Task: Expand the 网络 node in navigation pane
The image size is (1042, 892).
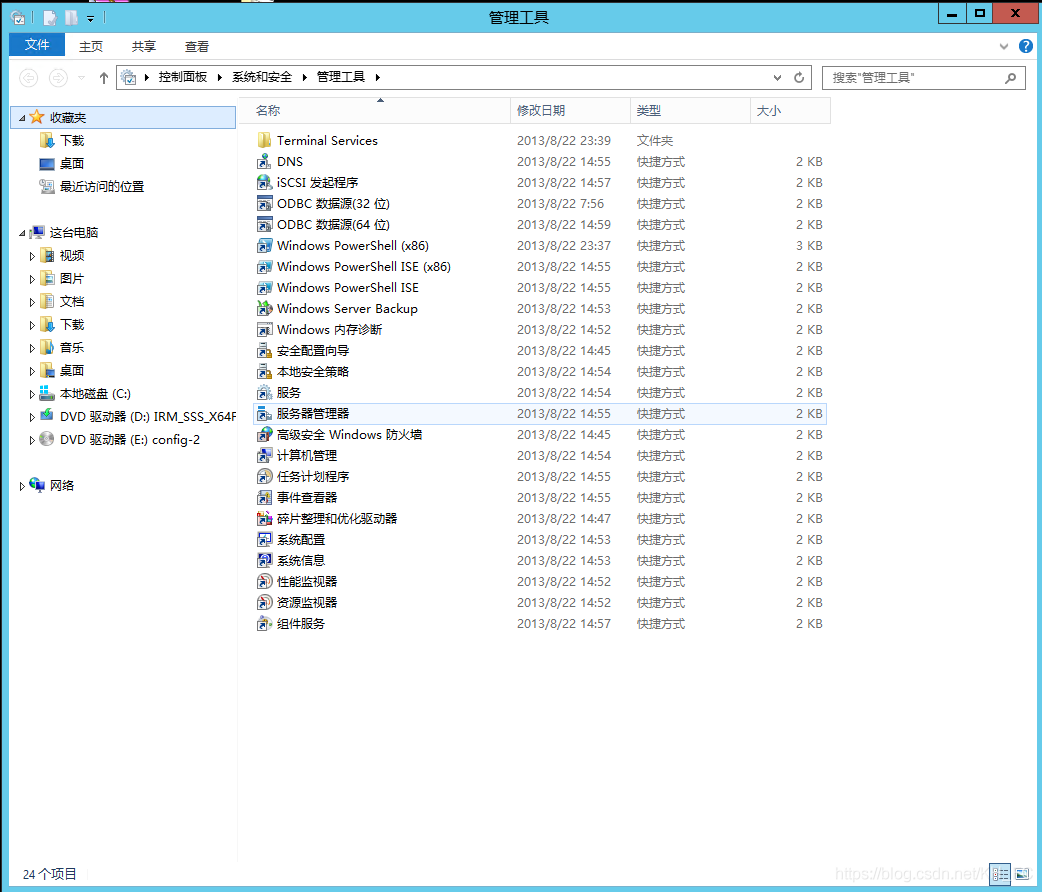Action: (x=22, y=485)
